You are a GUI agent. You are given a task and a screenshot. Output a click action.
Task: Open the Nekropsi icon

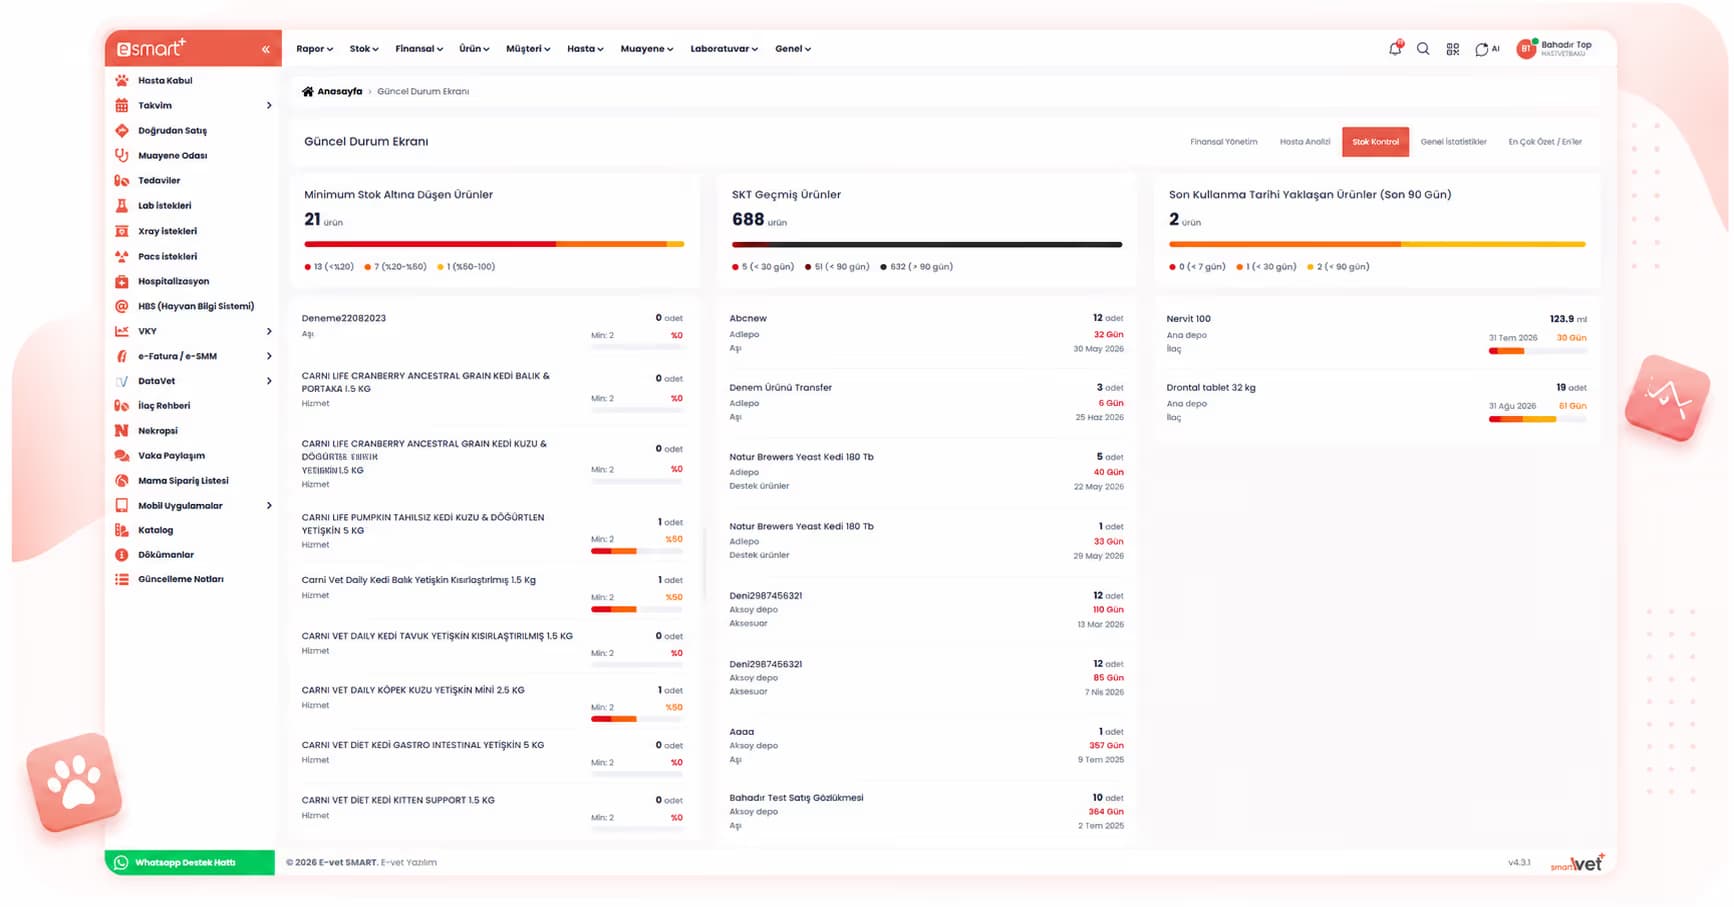point(122,430)
